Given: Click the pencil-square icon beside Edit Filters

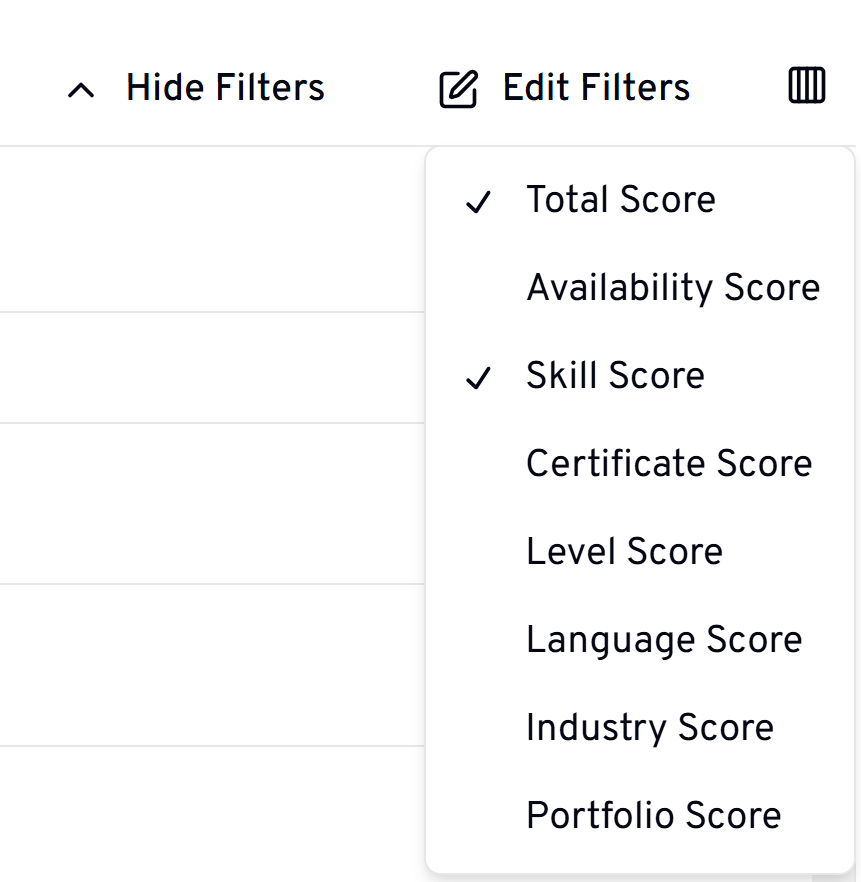Looking at the screenshot, I should [x=458, y=89].
